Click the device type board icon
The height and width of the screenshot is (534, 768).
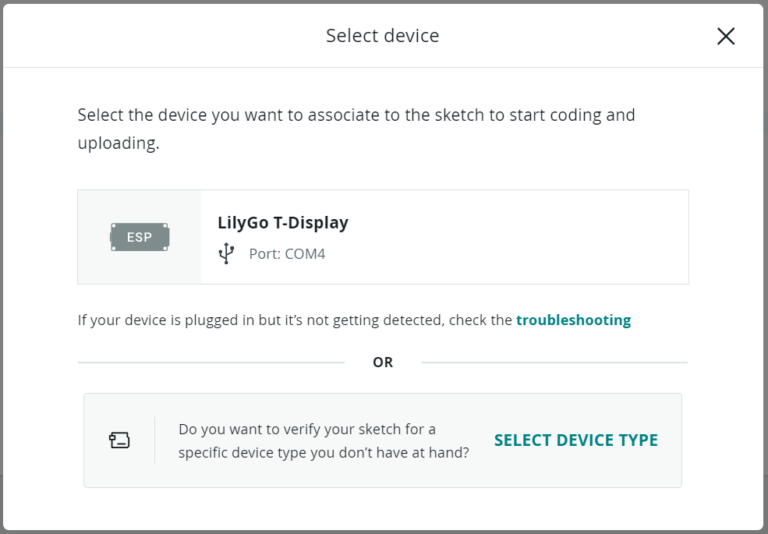point(119,440)
